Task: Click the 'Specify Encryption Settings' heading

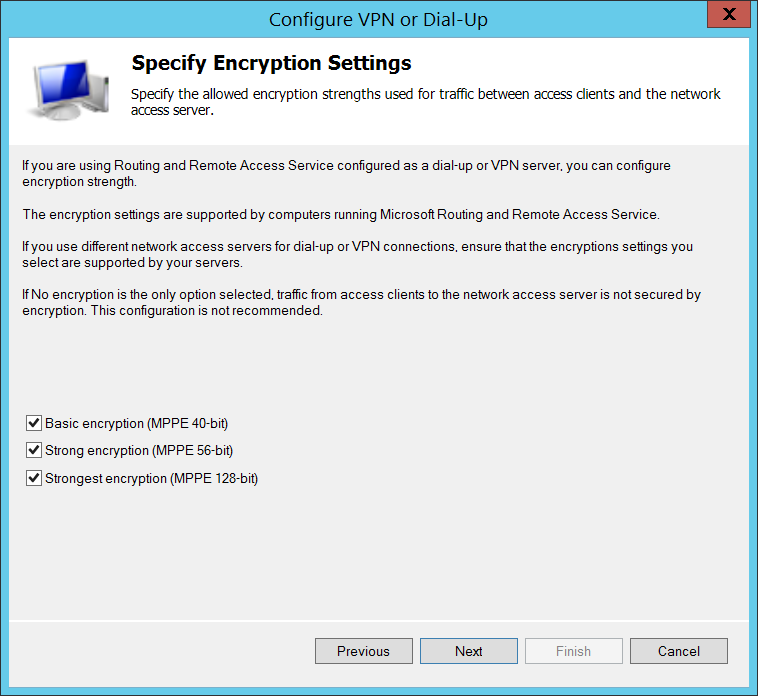Action: coord(271,64)
